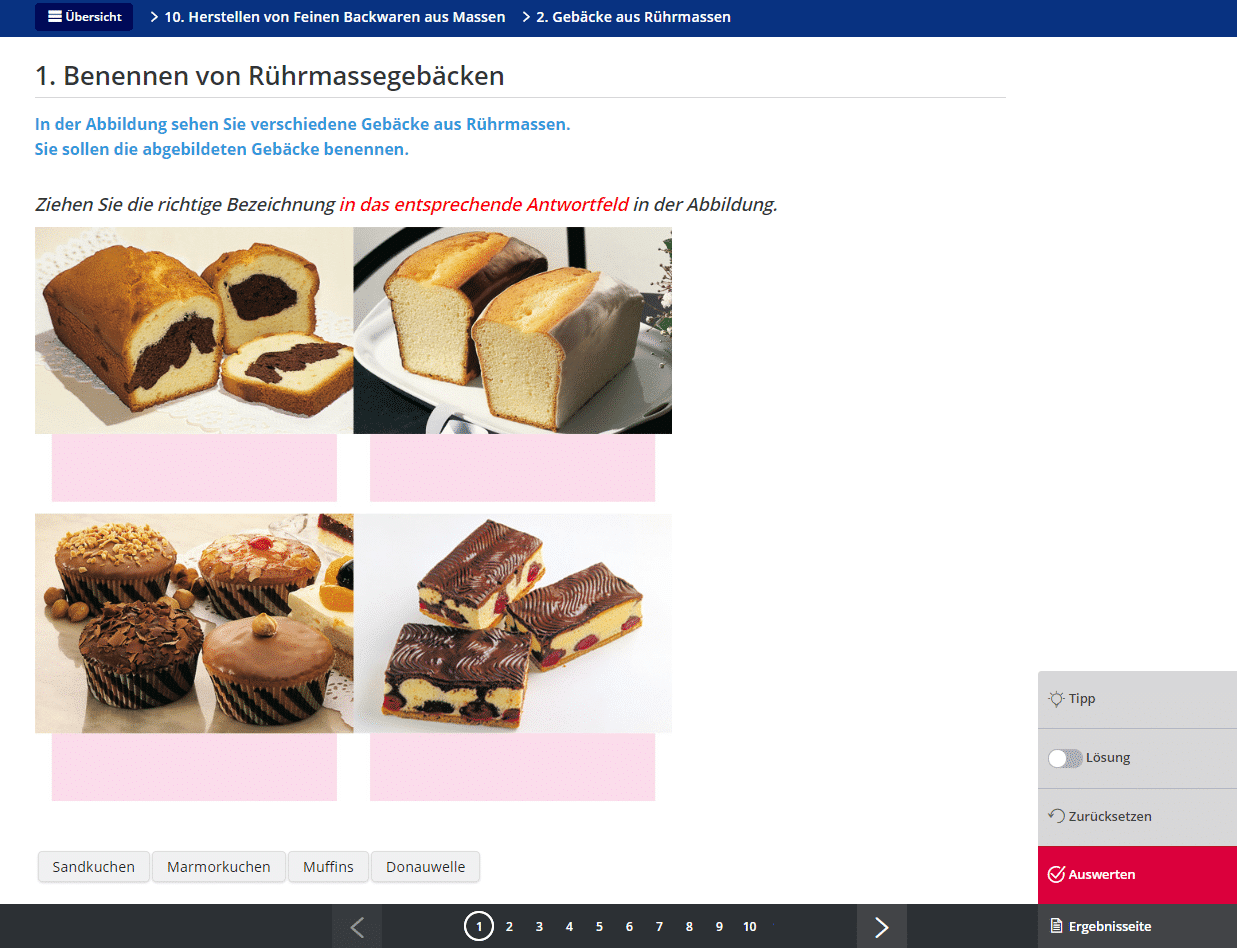Pick the Marmorkuchen answer chip
Screen dimensions: 1237x948
[219, 867]
